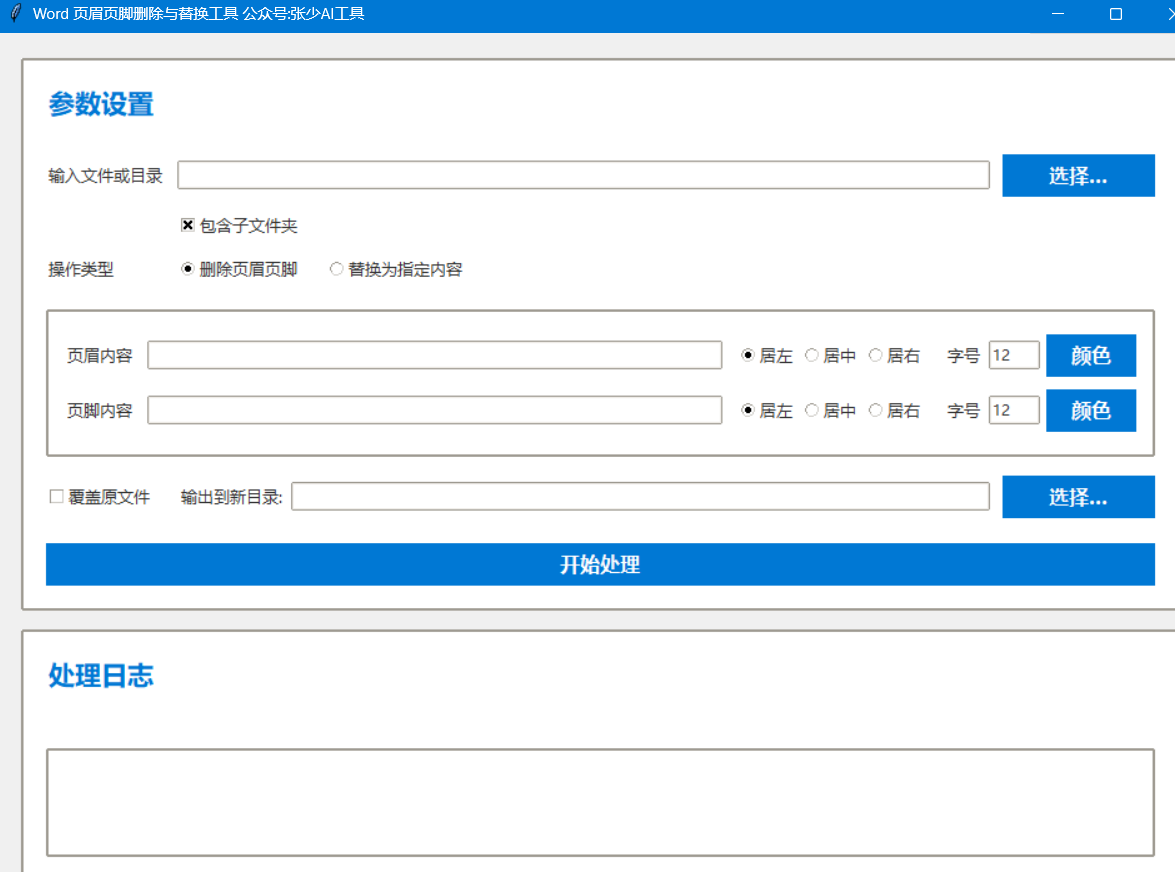Screen dimensions: 1175x872
Task: Click 选择... button for output directory
Action: pos(1078,497)
